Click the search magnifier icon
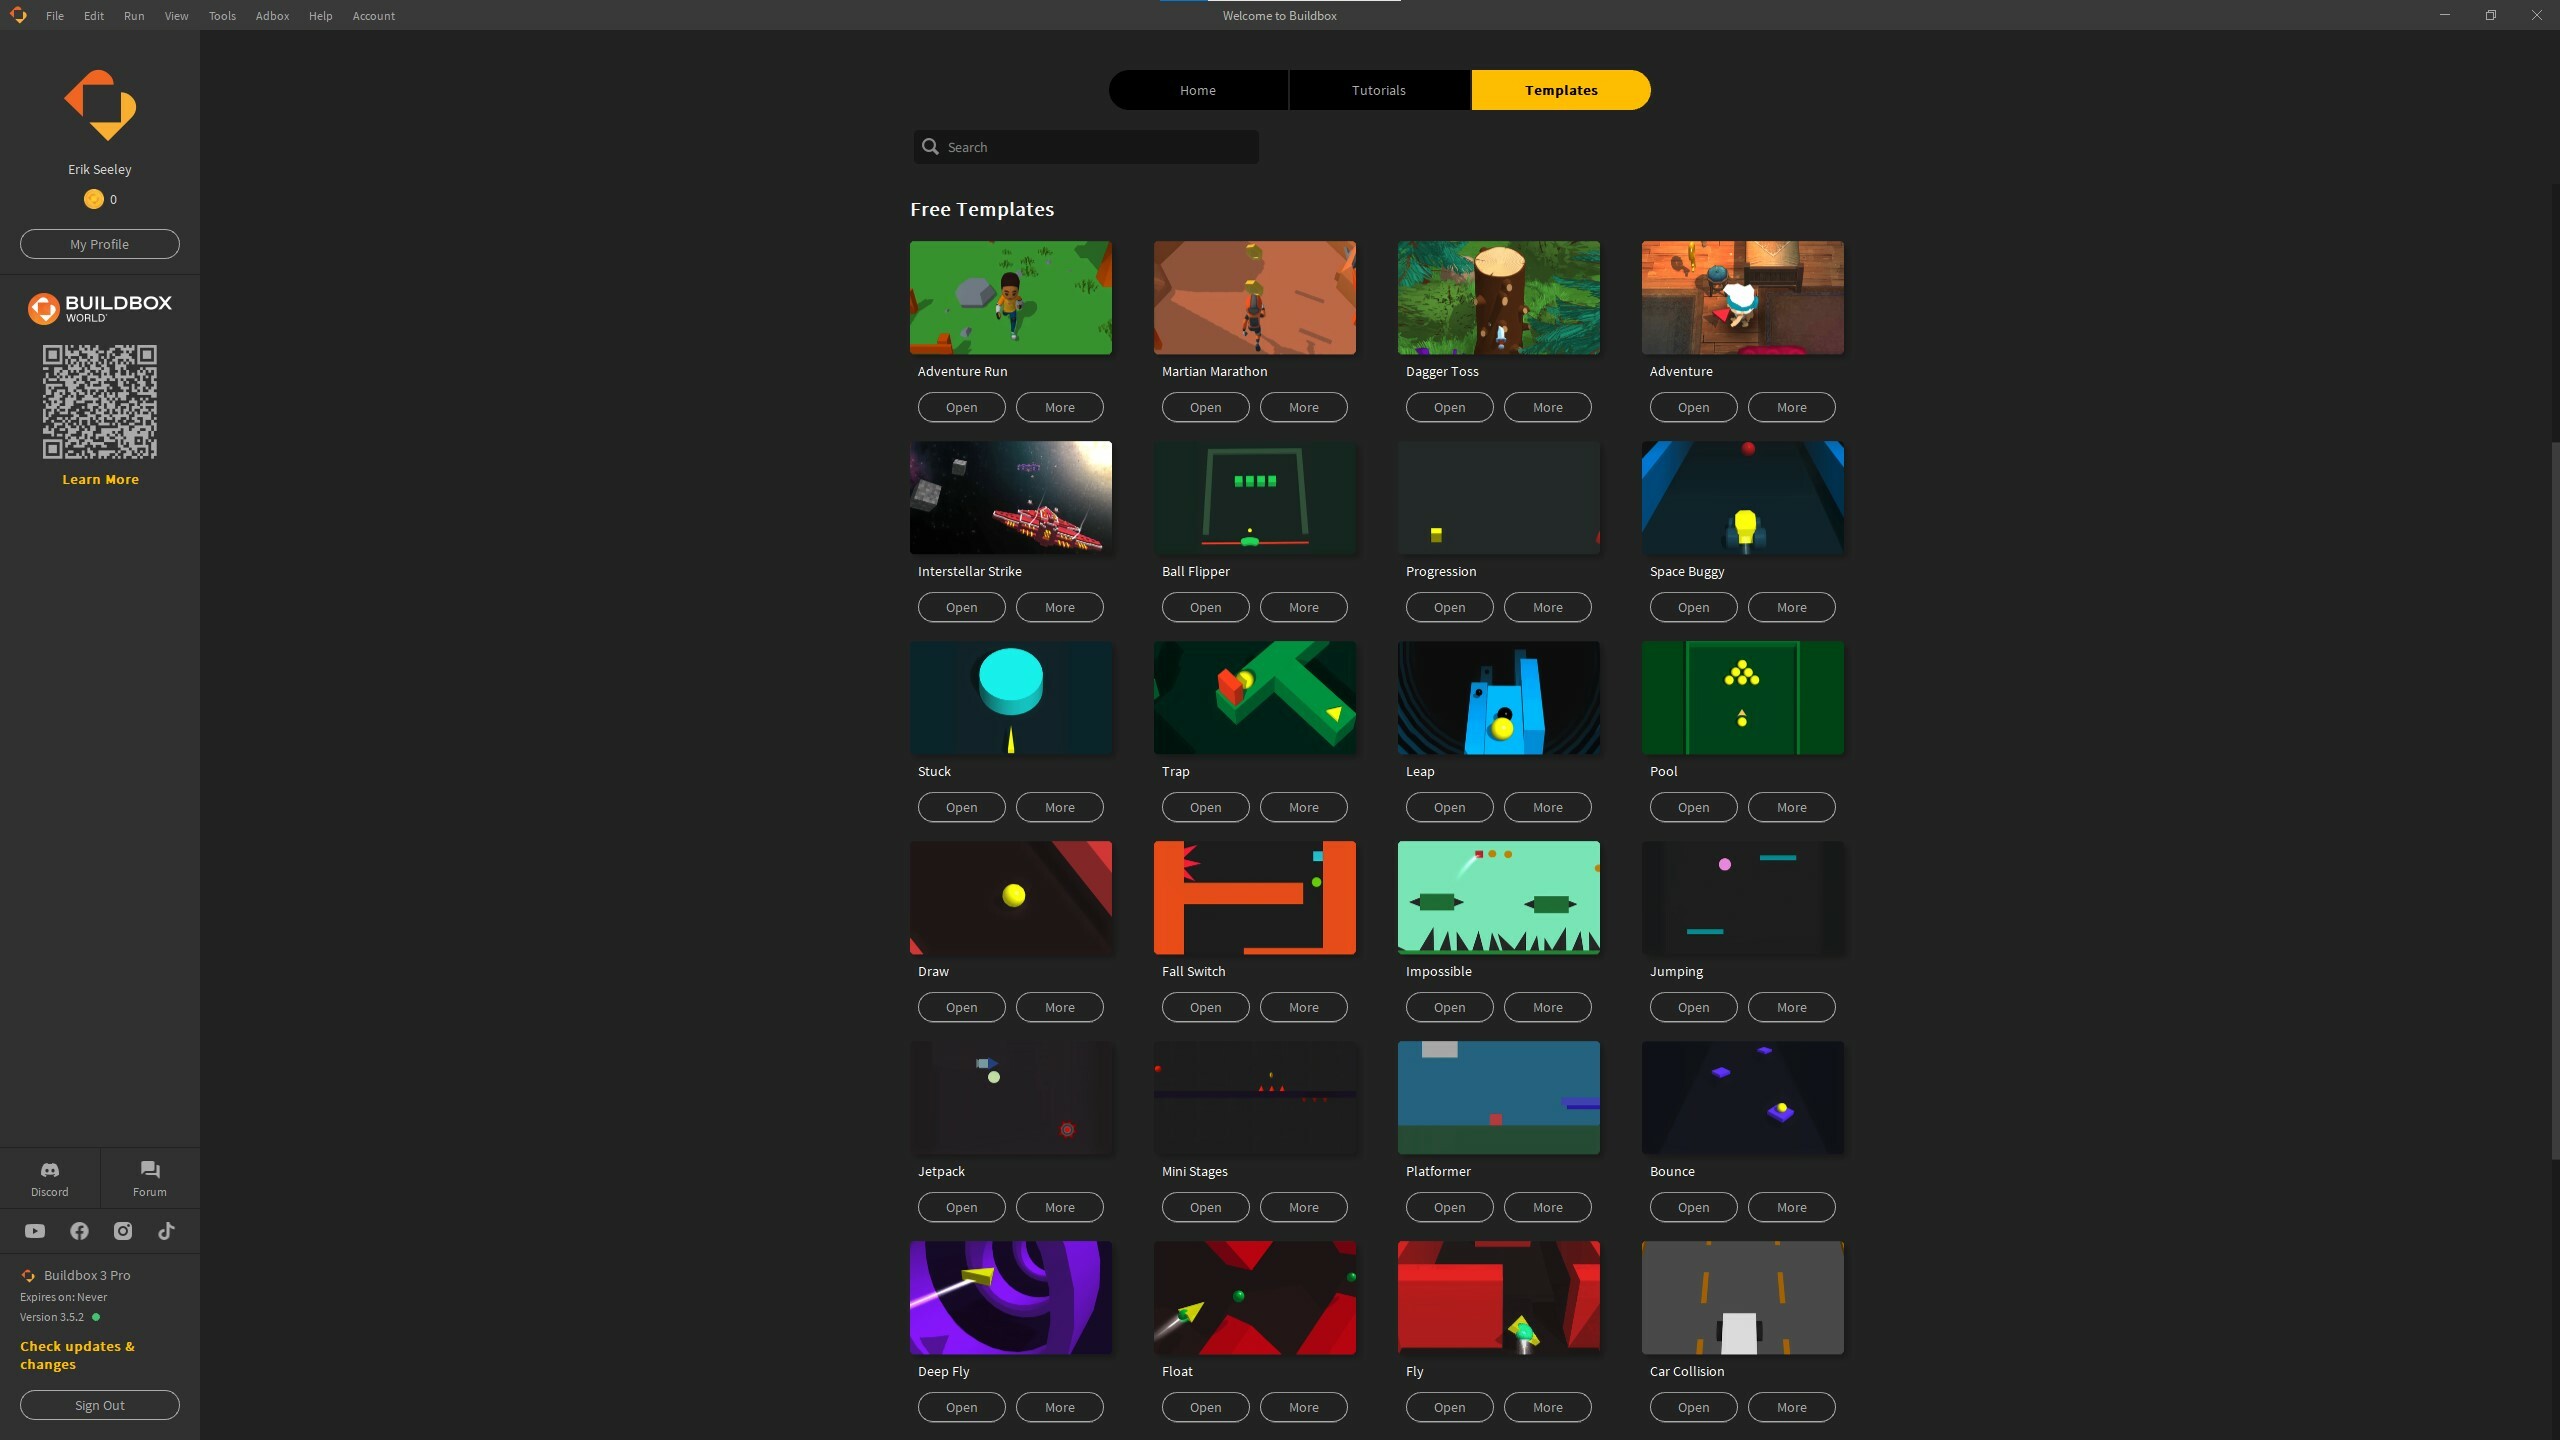 coord(929,146)
